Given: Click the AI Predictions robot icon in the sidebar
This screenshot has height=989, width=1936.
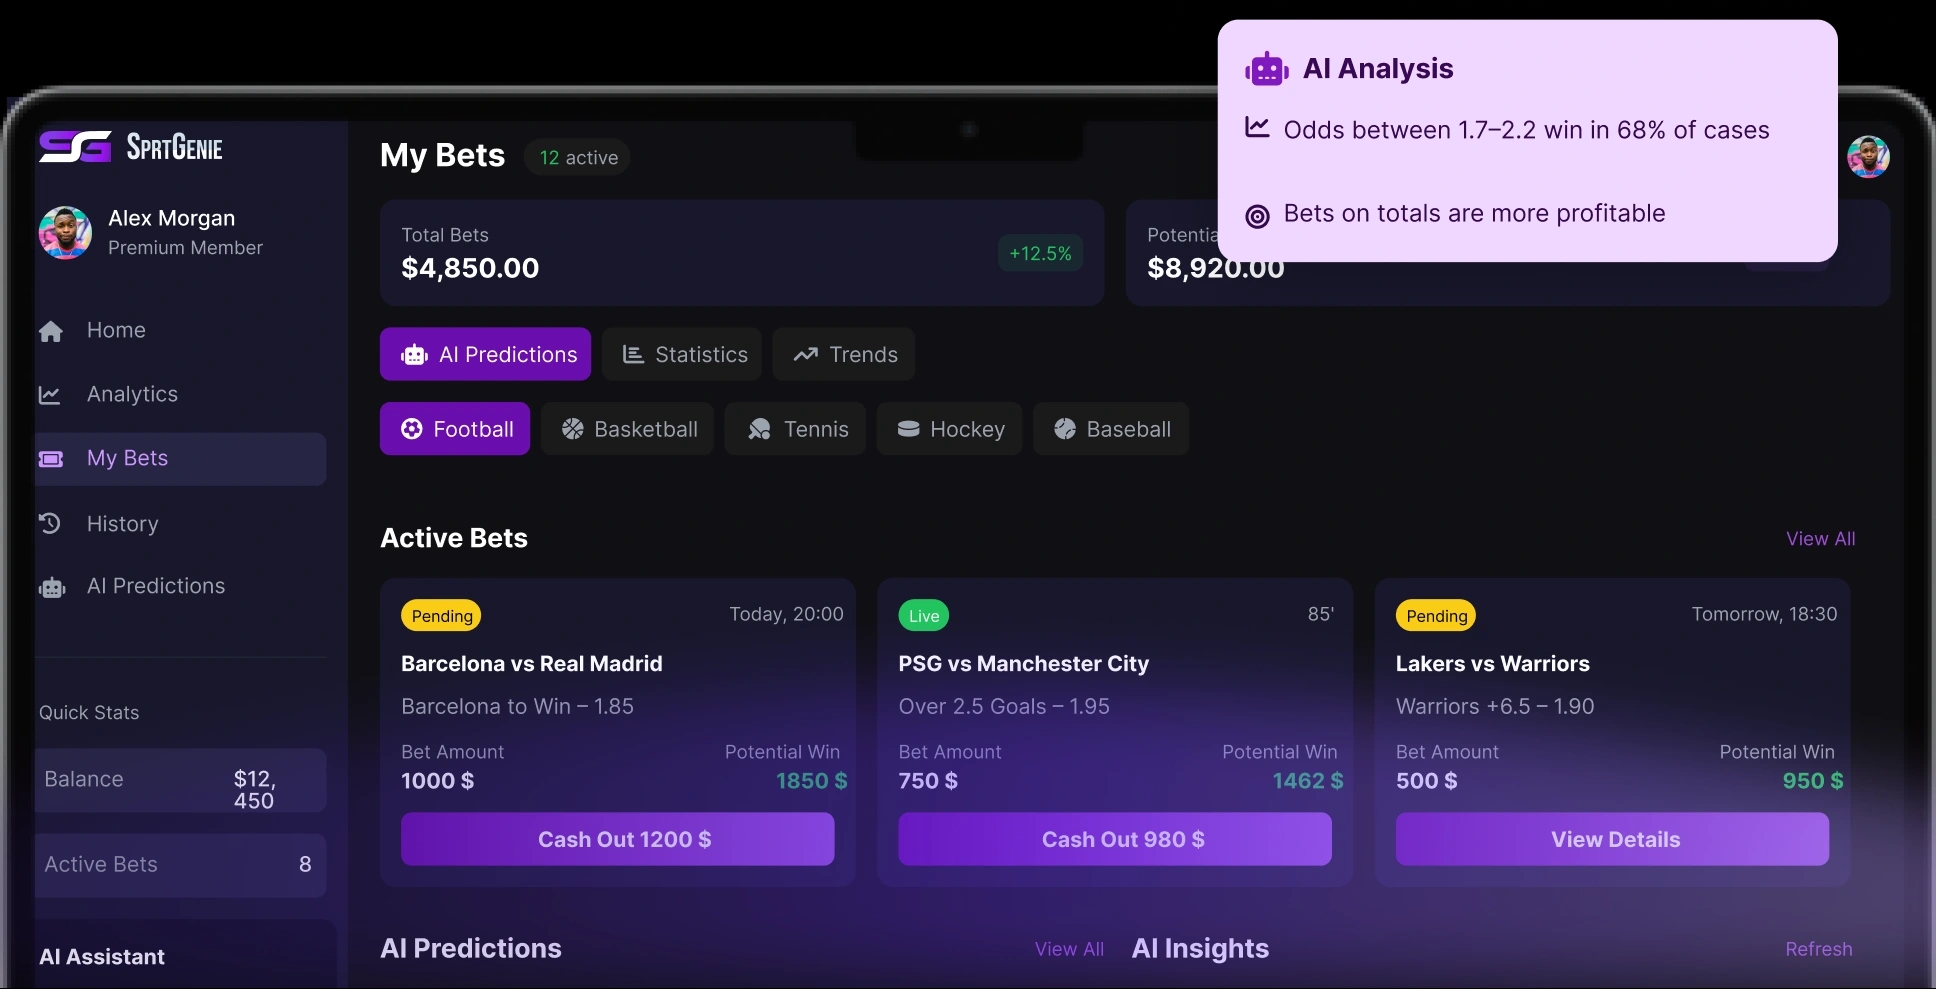Looking at the screenshot, I should [x=52, y=588].
